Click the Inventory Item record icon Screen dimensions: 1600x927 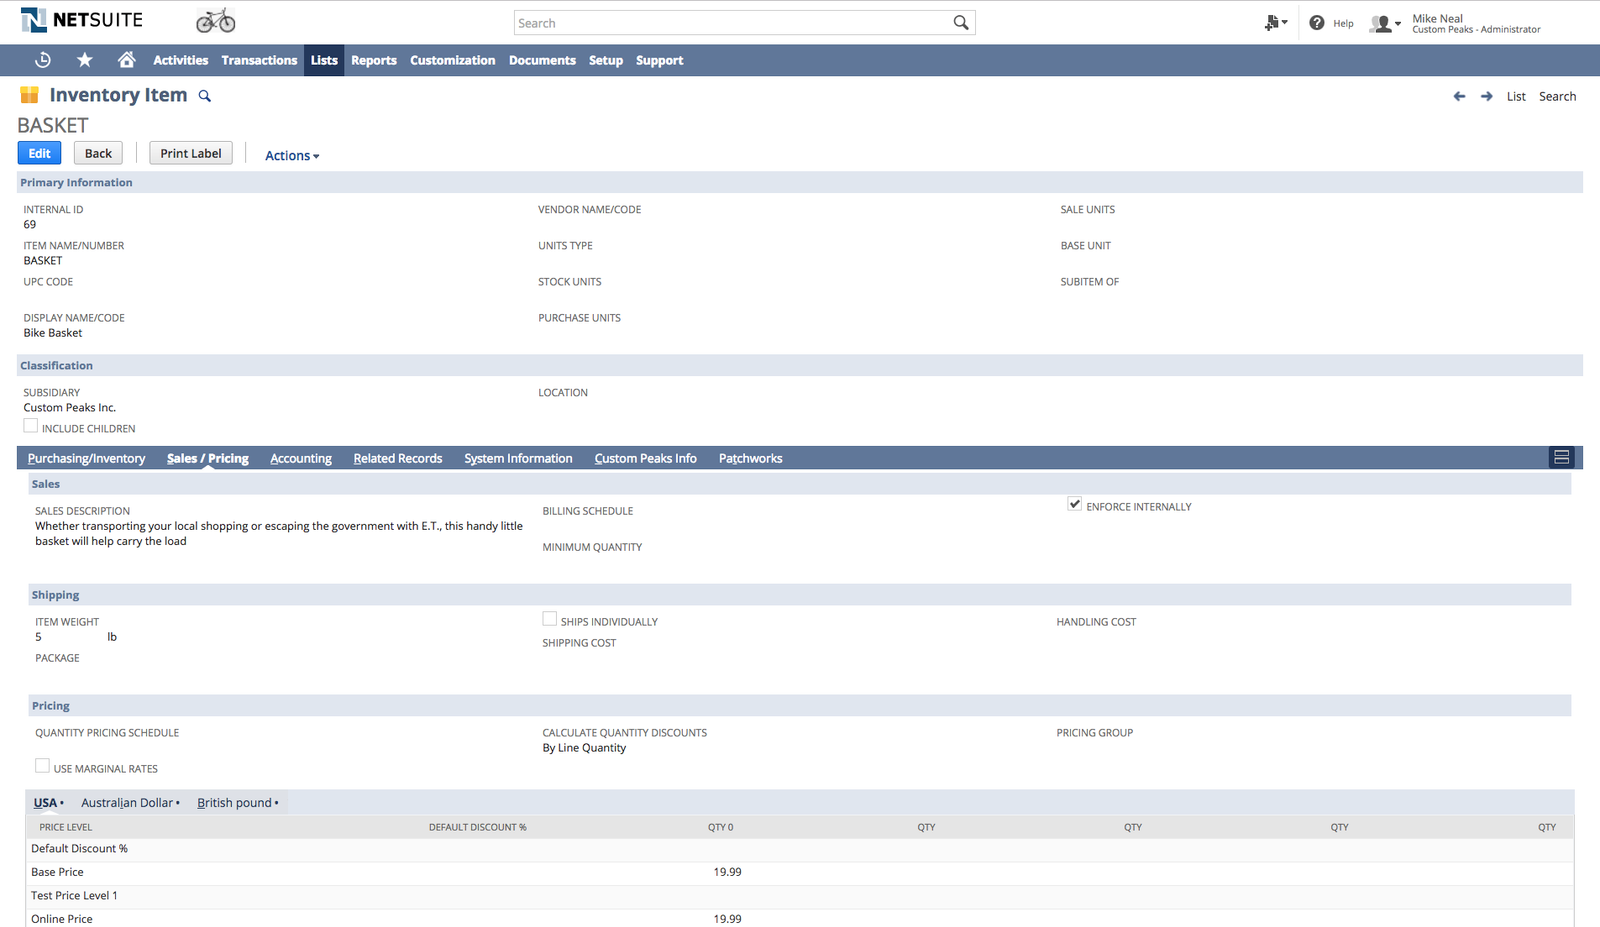coord(29,95)
